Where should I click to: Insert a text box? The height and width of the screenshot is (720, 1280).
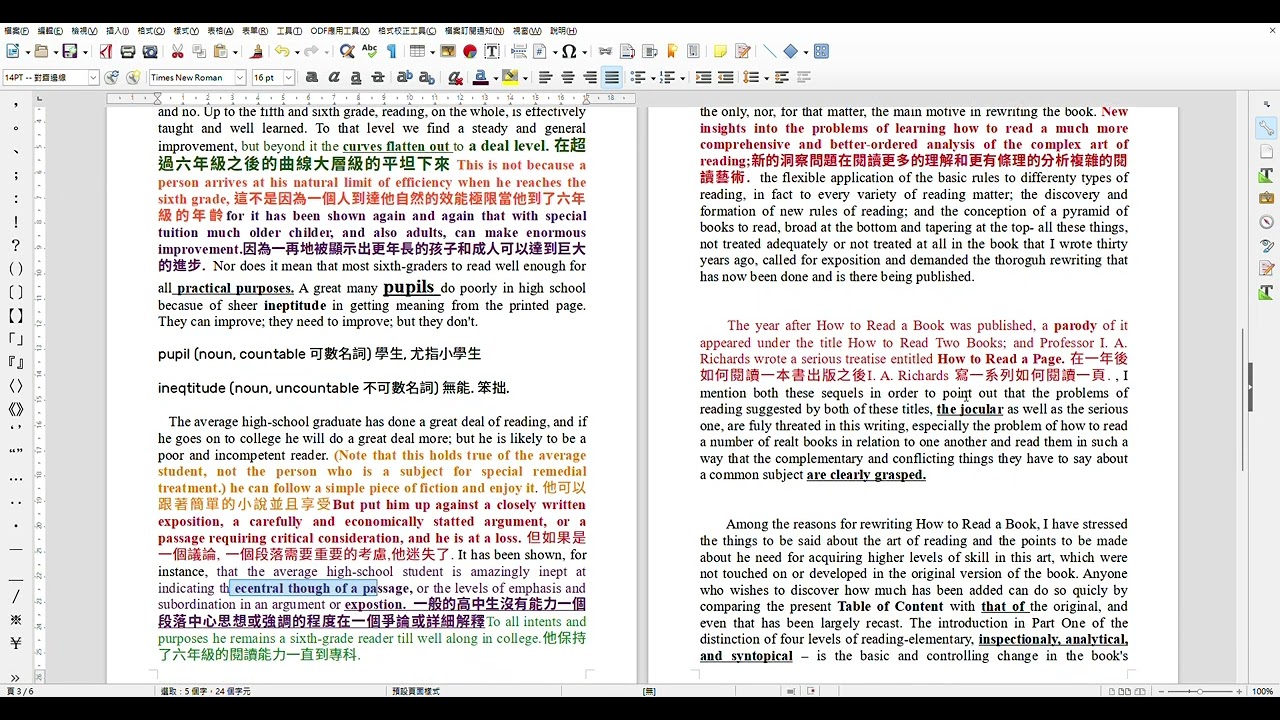[x=492, y=51]
